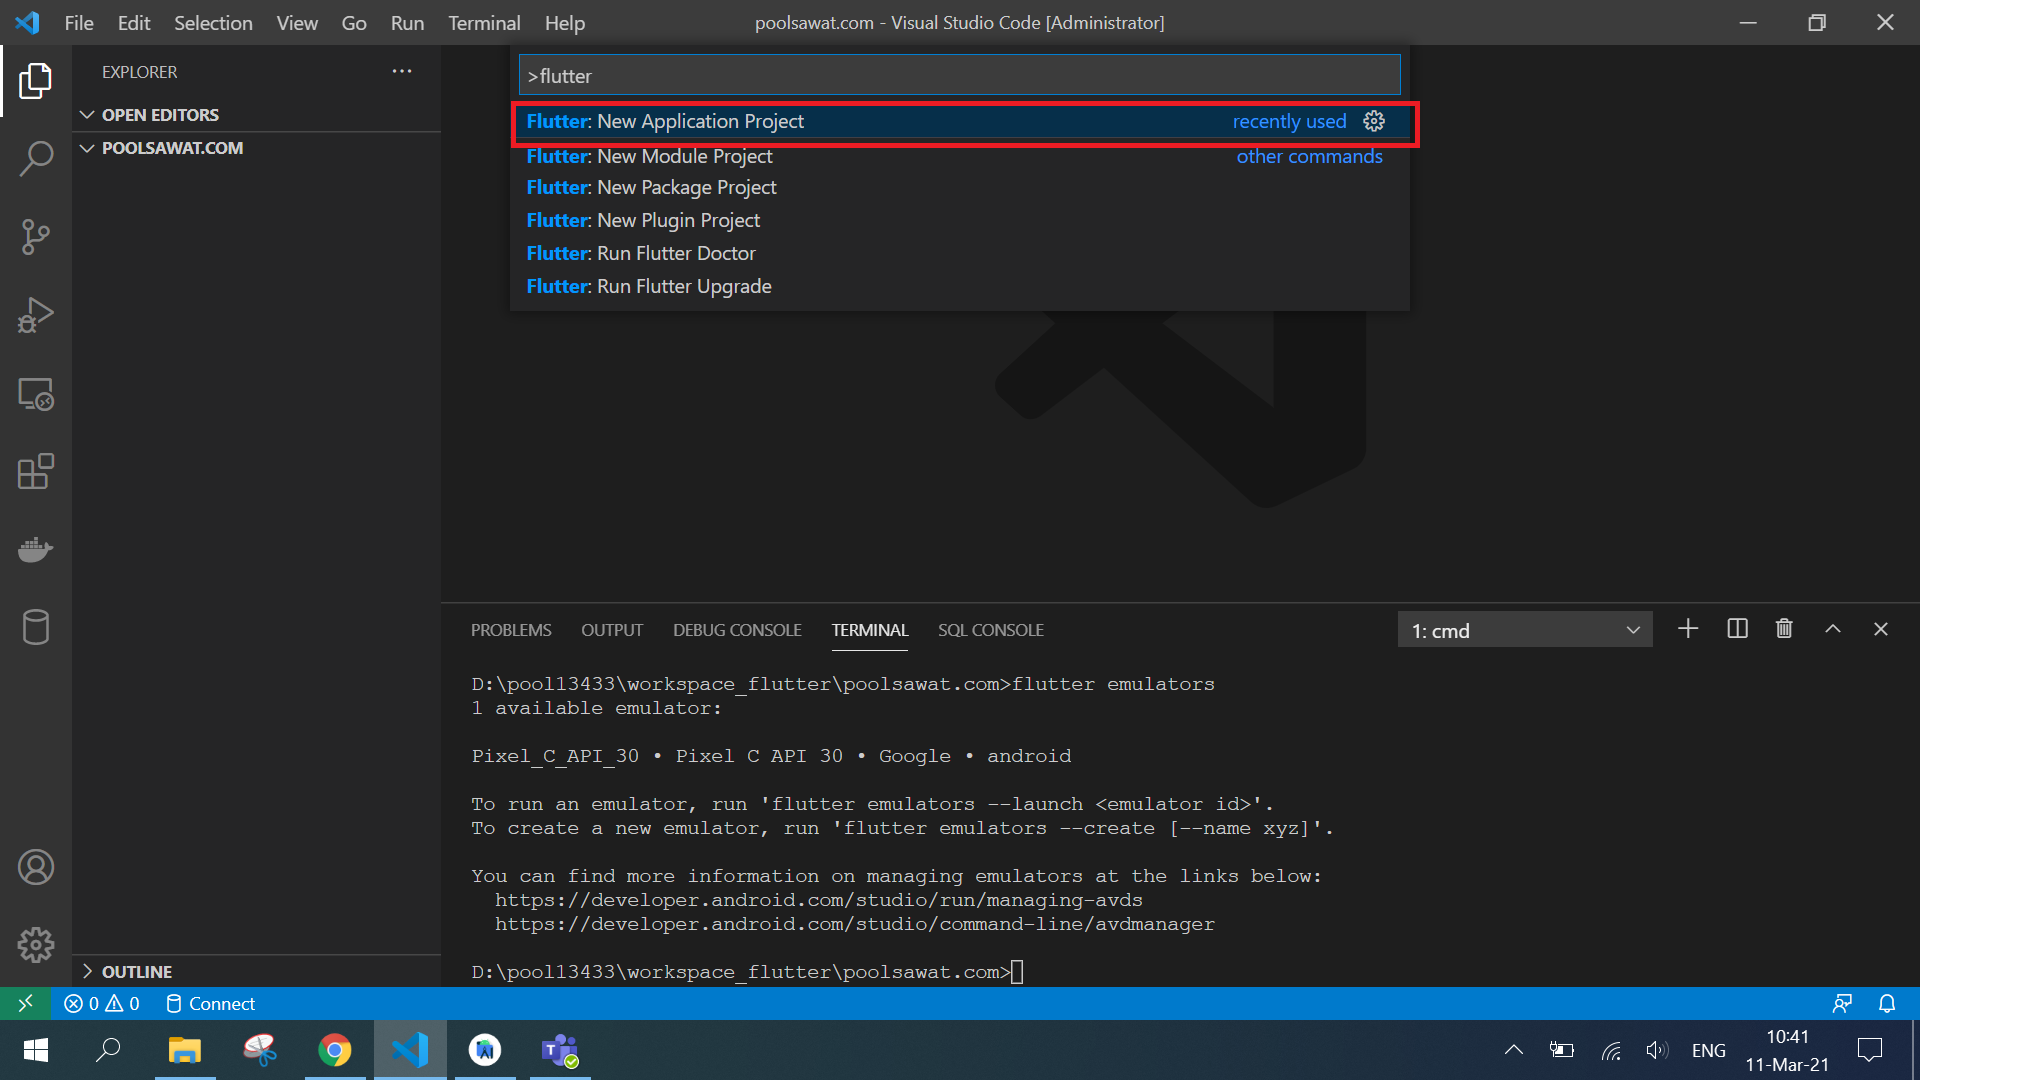Open the Explorer view in activity bar
Viewport: 2040px width, 1080px height.
click(x=36, y=81)
